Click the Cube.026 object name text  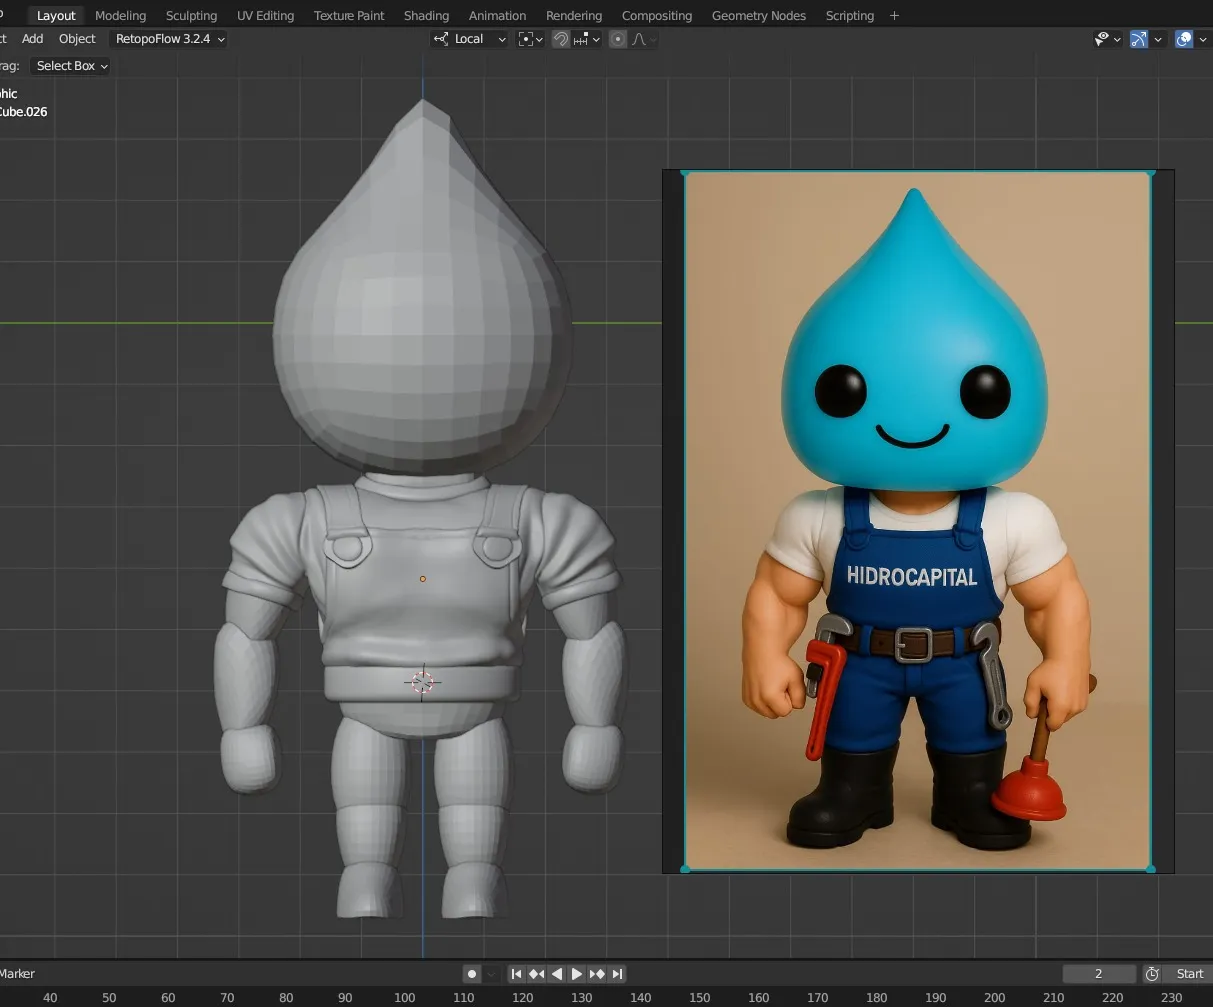pos(24,112)
